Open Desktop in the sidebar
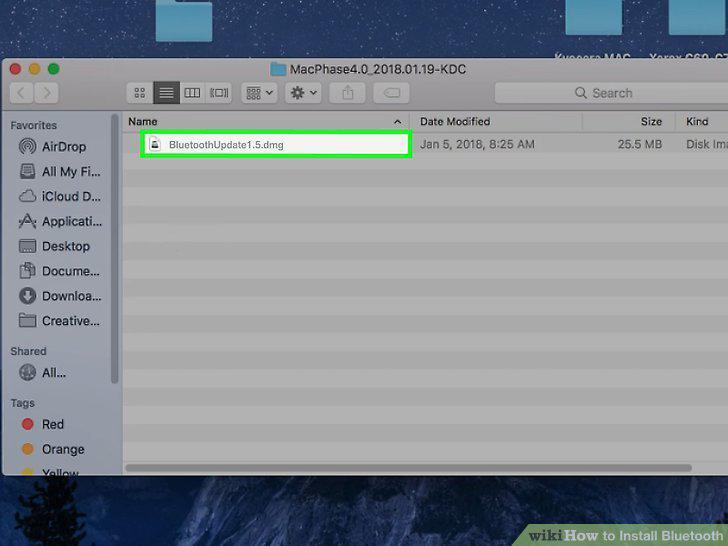Screen dimensions: 728x546 tap(54, 246)
